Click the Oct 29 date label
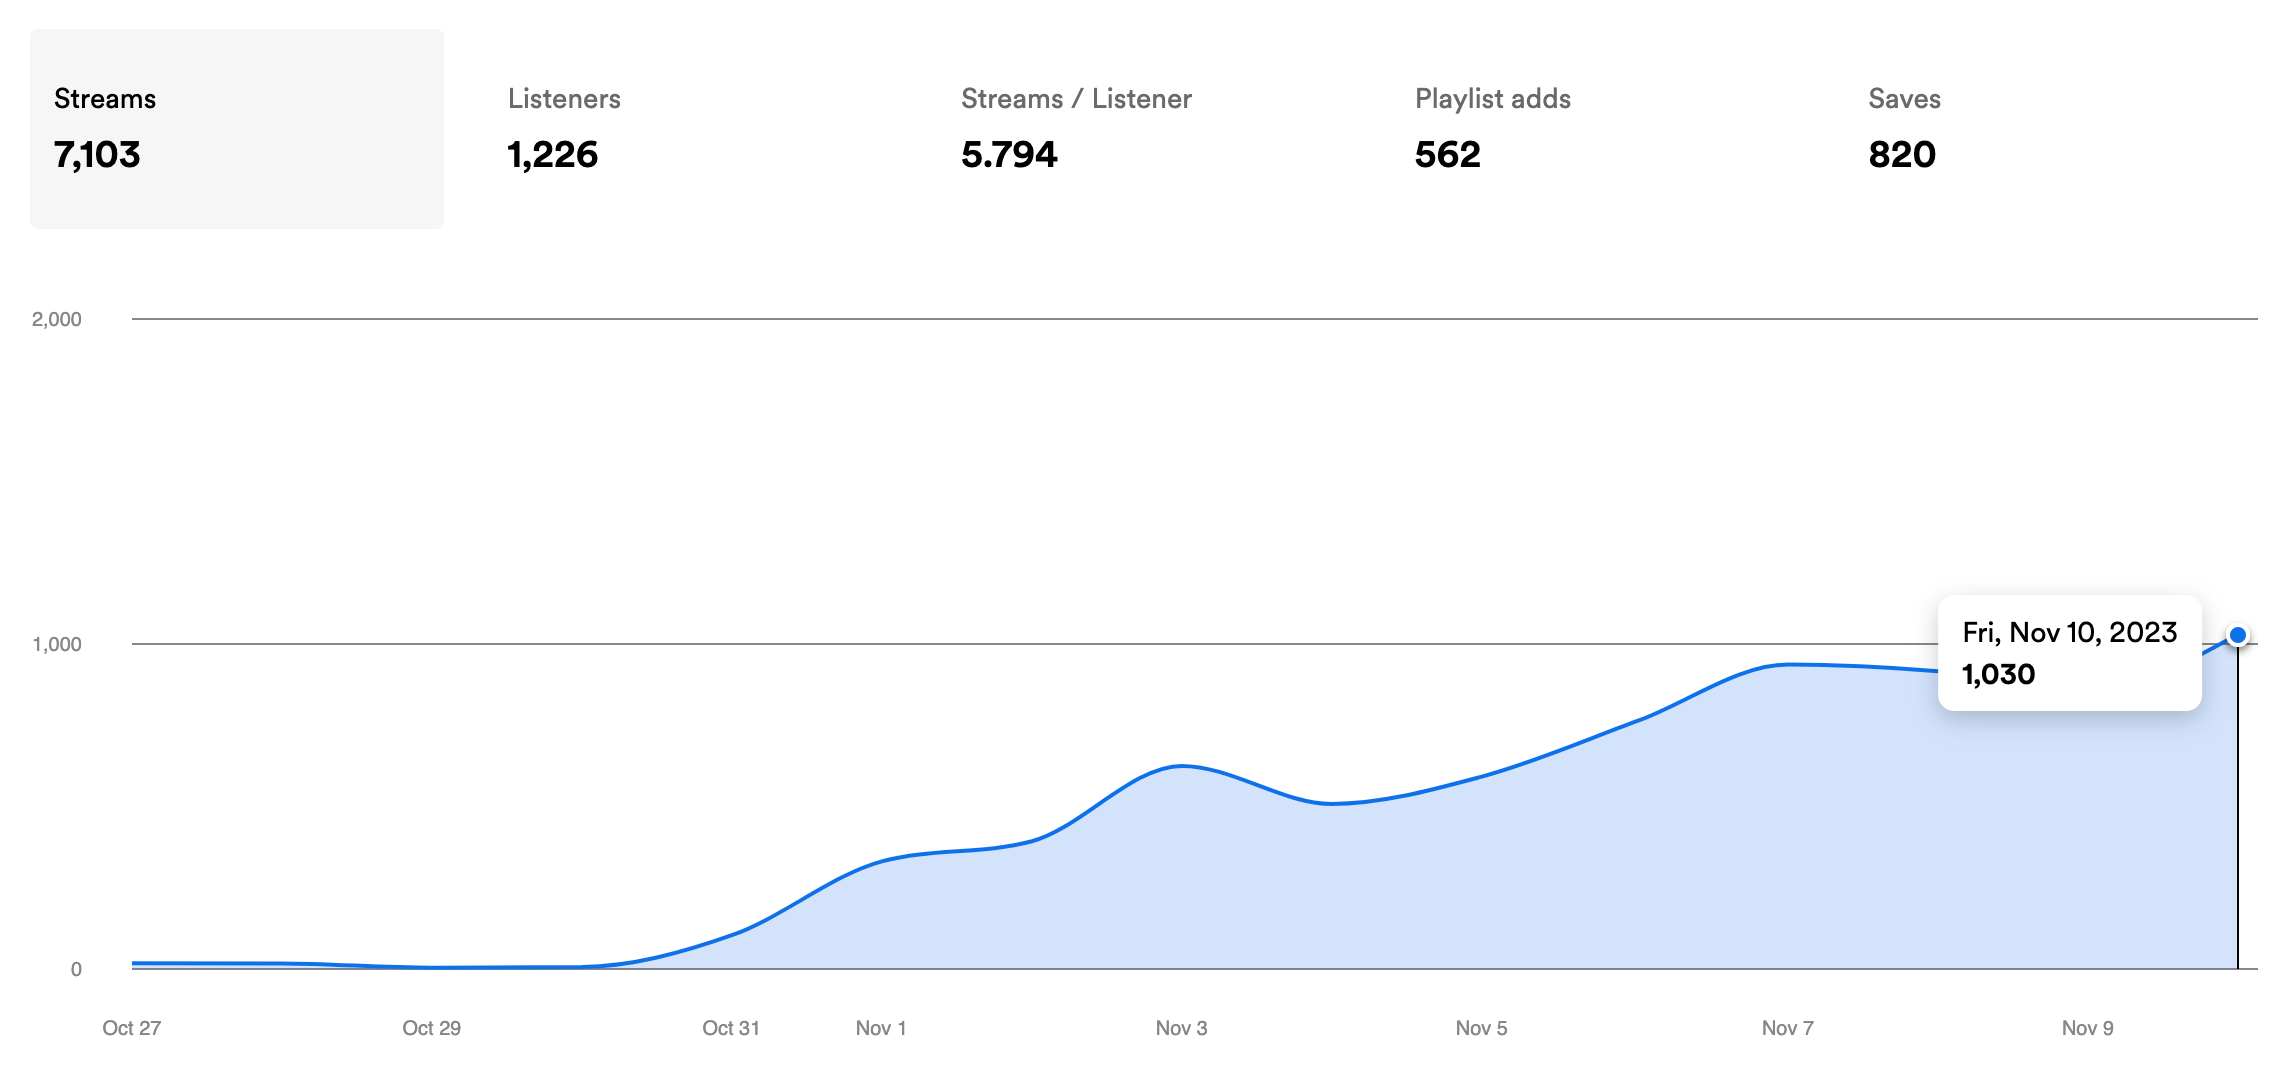The height and width of the screenshot is (1074, 2284). click(431, 1028)
